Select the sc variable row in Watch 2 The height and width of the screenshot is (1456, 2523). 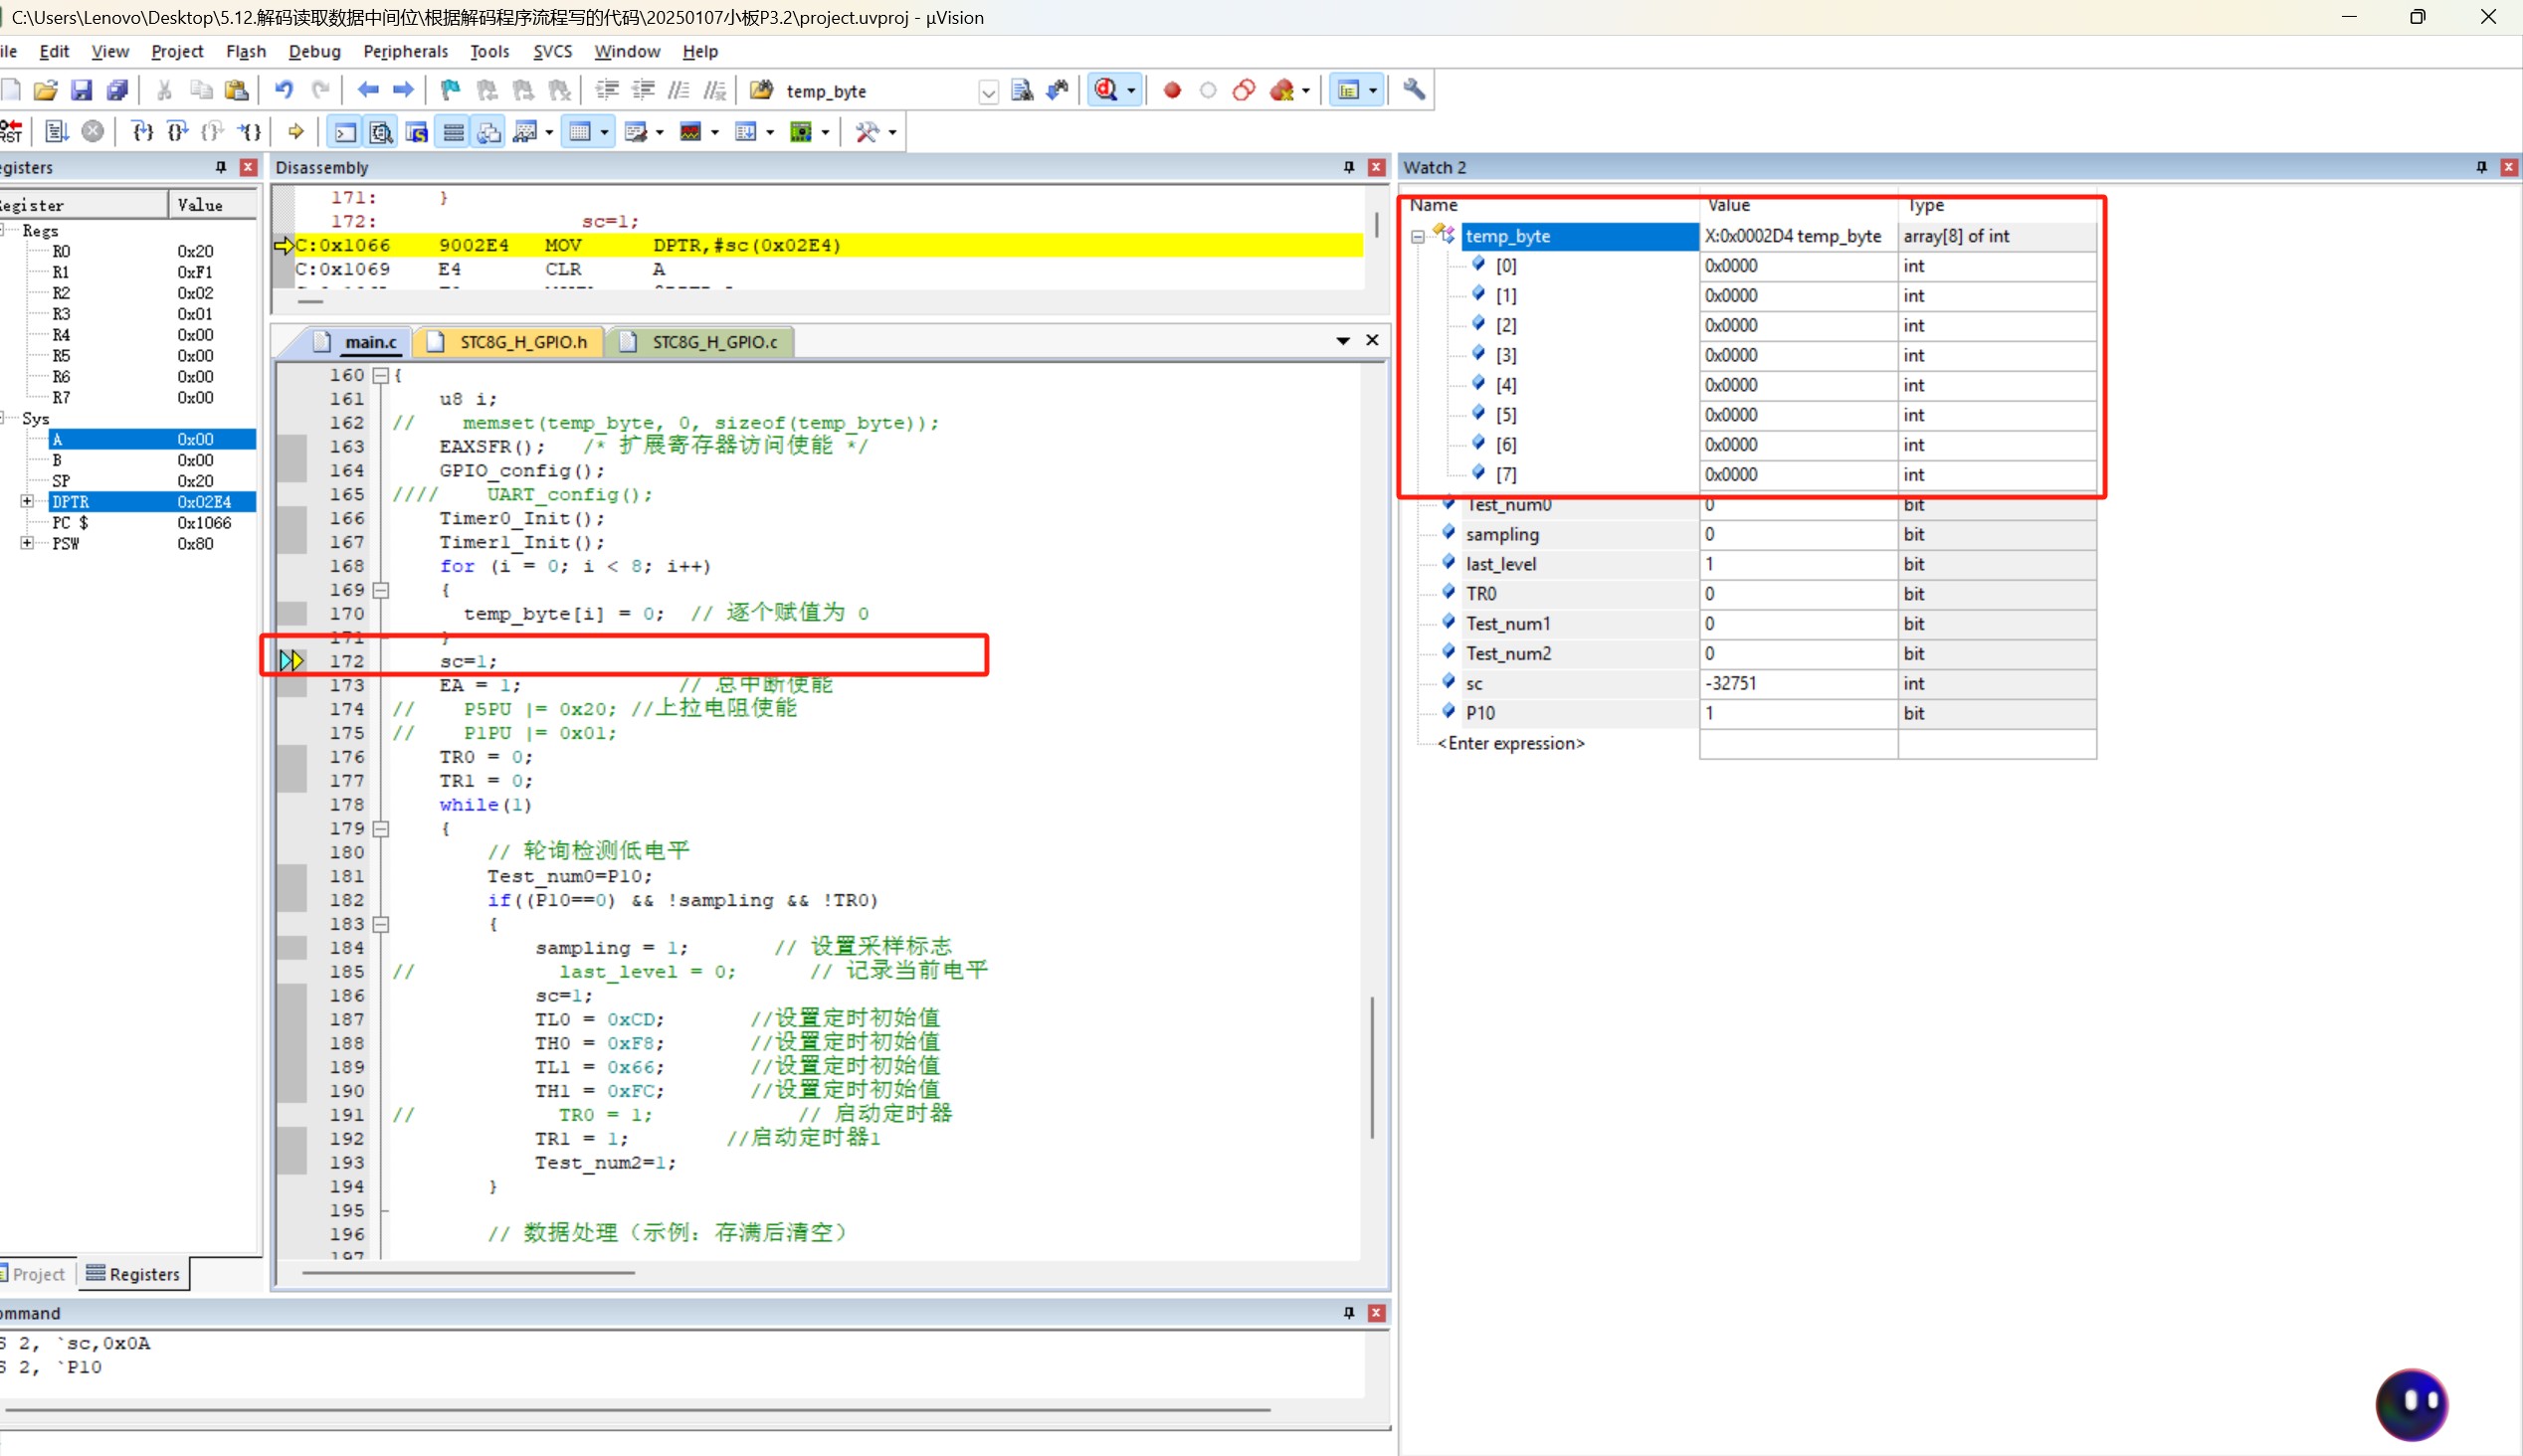point(1755,684)
